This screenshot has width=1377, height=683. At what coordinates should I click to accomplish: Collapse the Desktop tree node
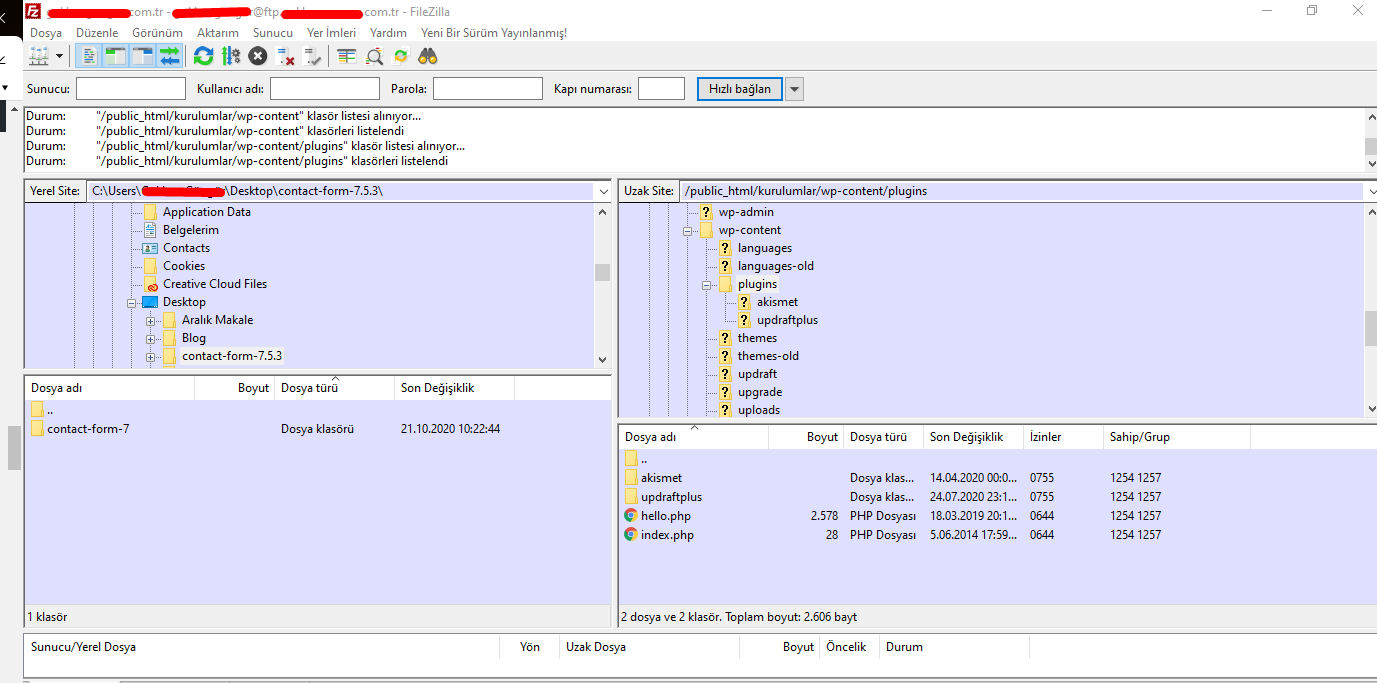coord(132,302)
